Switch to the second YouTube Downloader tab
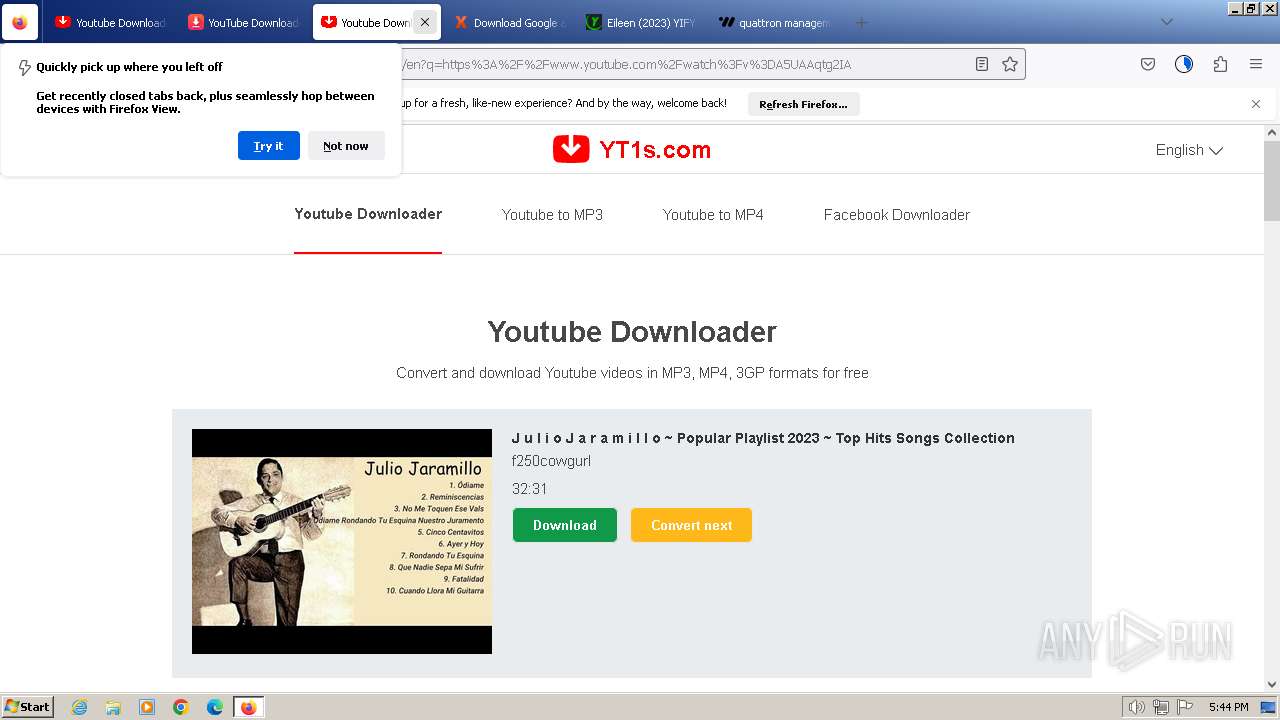Image resolution: width=1280 pixels, height=720 pixels. pyautogui.click(x=243, y=22)
